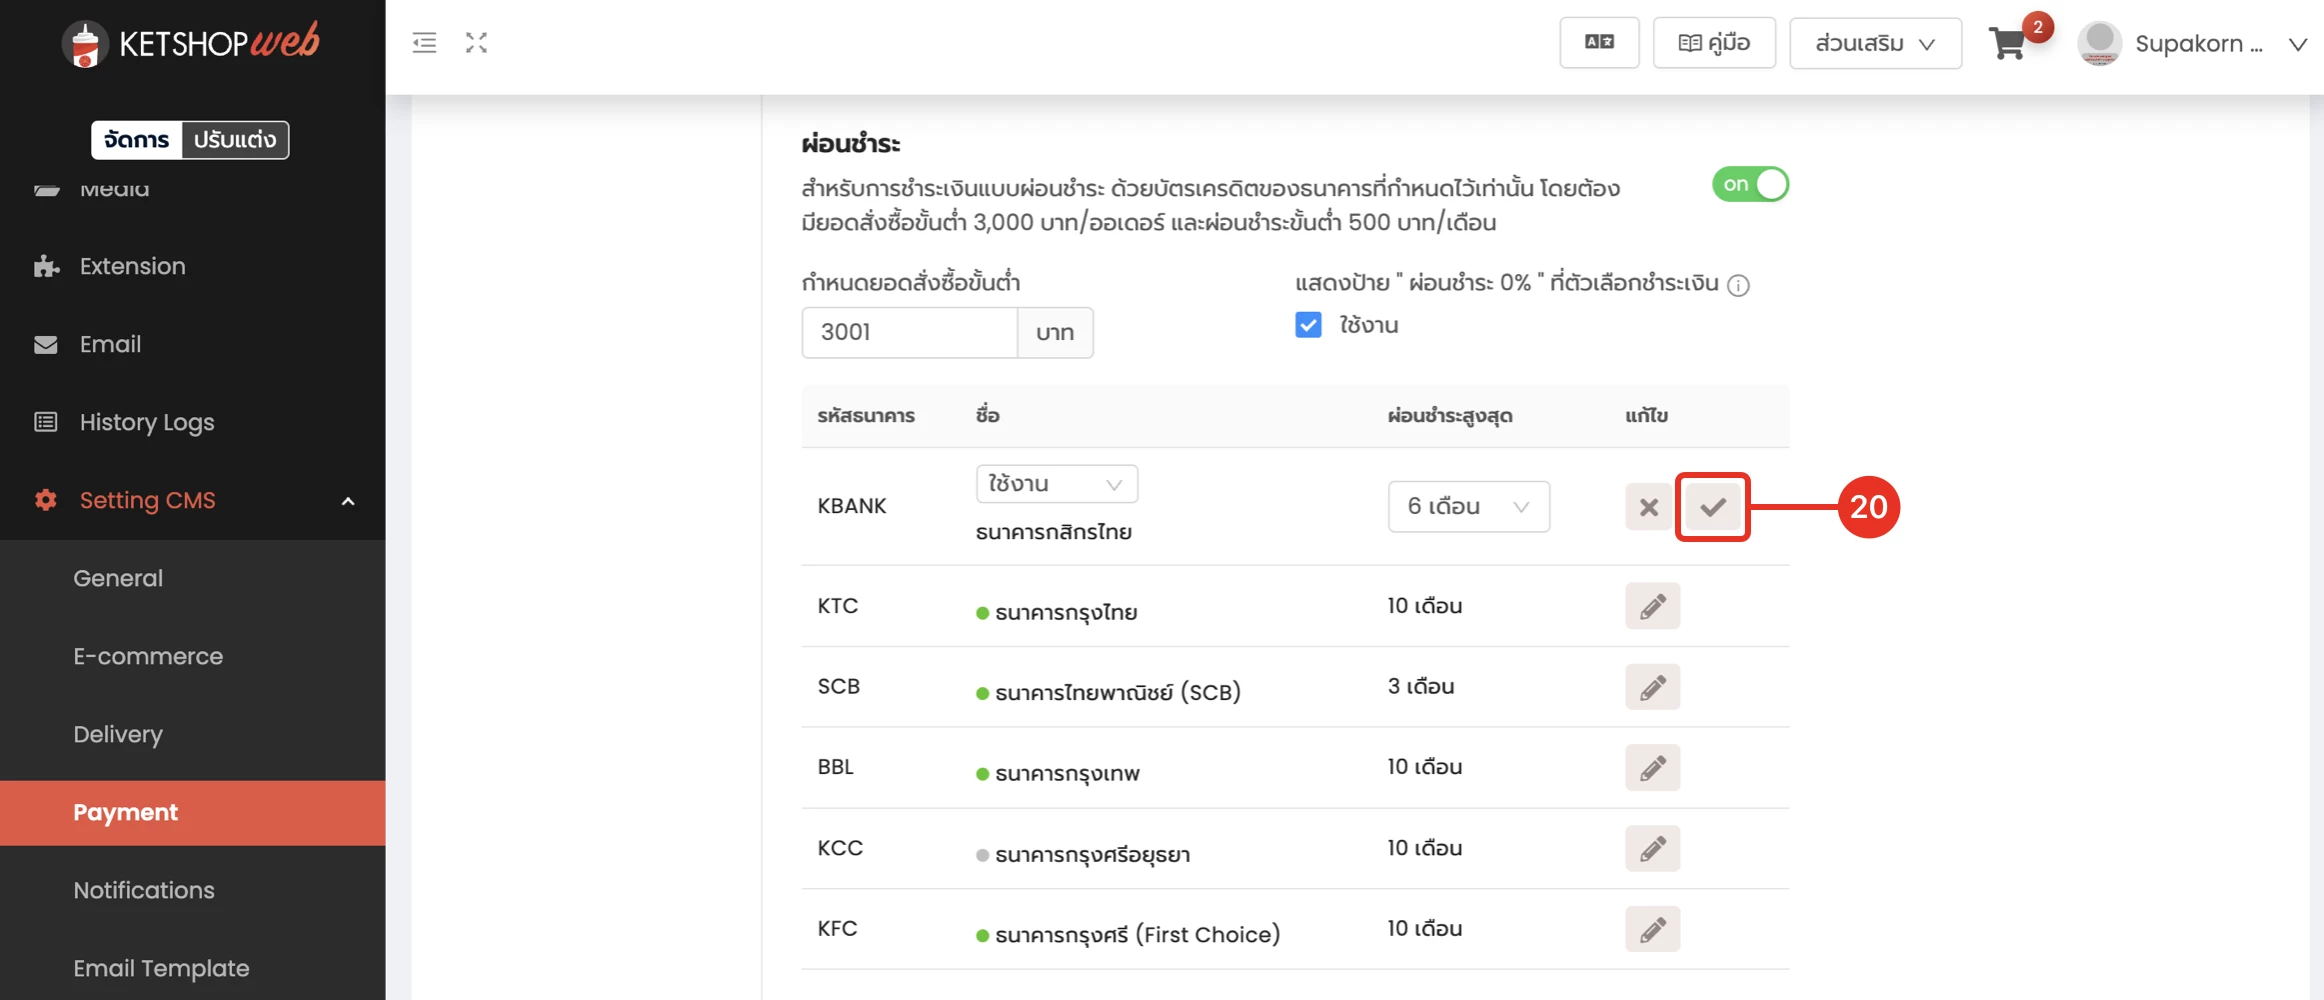Turn off the installment payment switch
The height and width of the screenshot is (1000, 2324).
click(1750, 184)
